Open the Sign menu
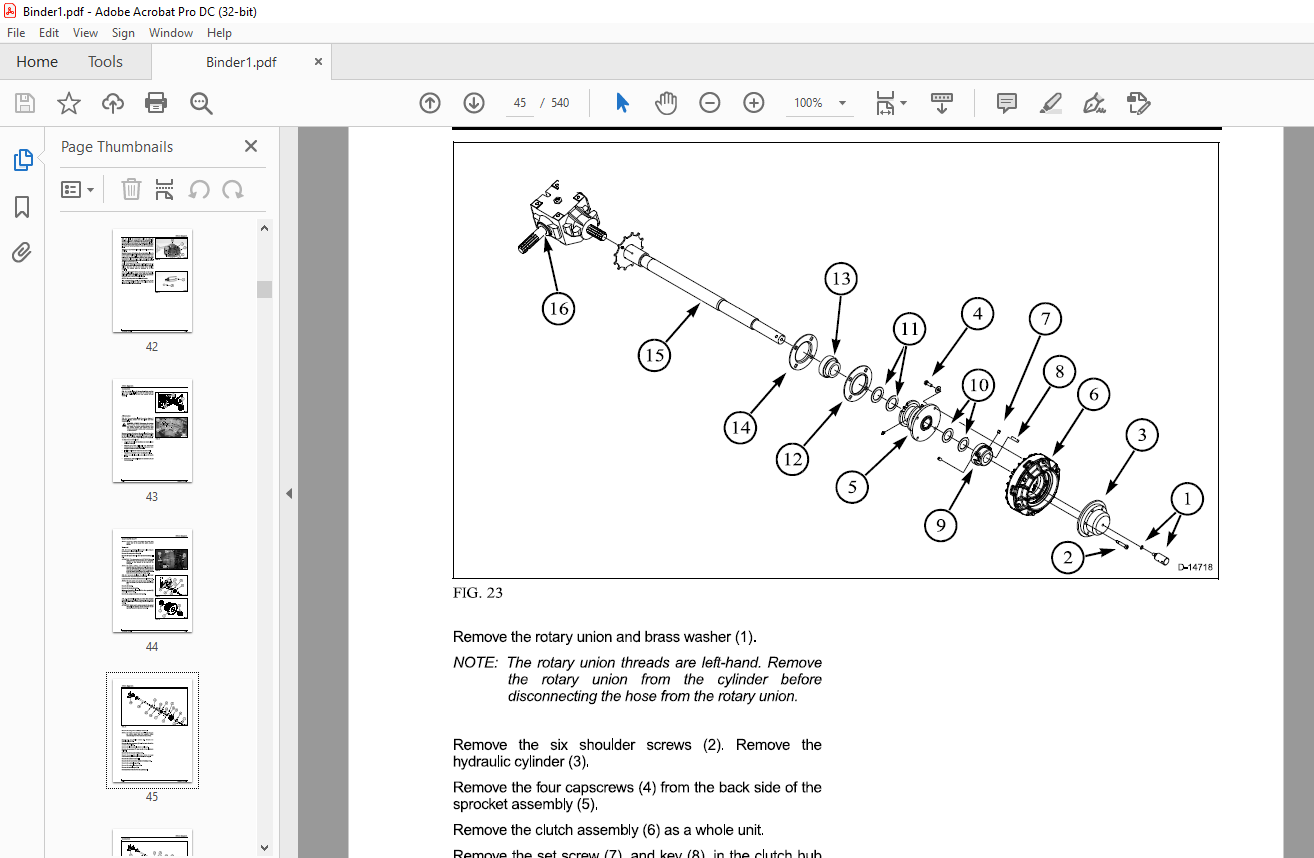This screenshot has height=858, width=1314. click(123, 33)
